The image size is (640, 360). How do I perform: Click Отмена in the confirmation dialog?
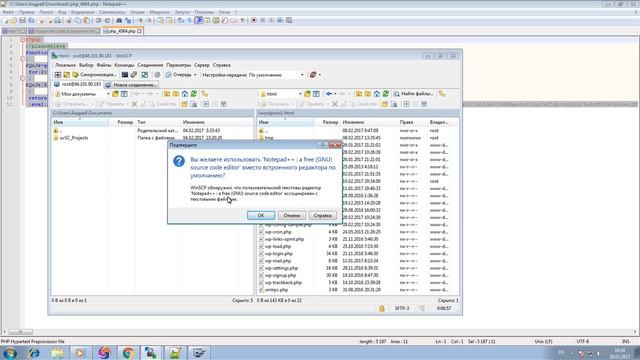[291, 215]
